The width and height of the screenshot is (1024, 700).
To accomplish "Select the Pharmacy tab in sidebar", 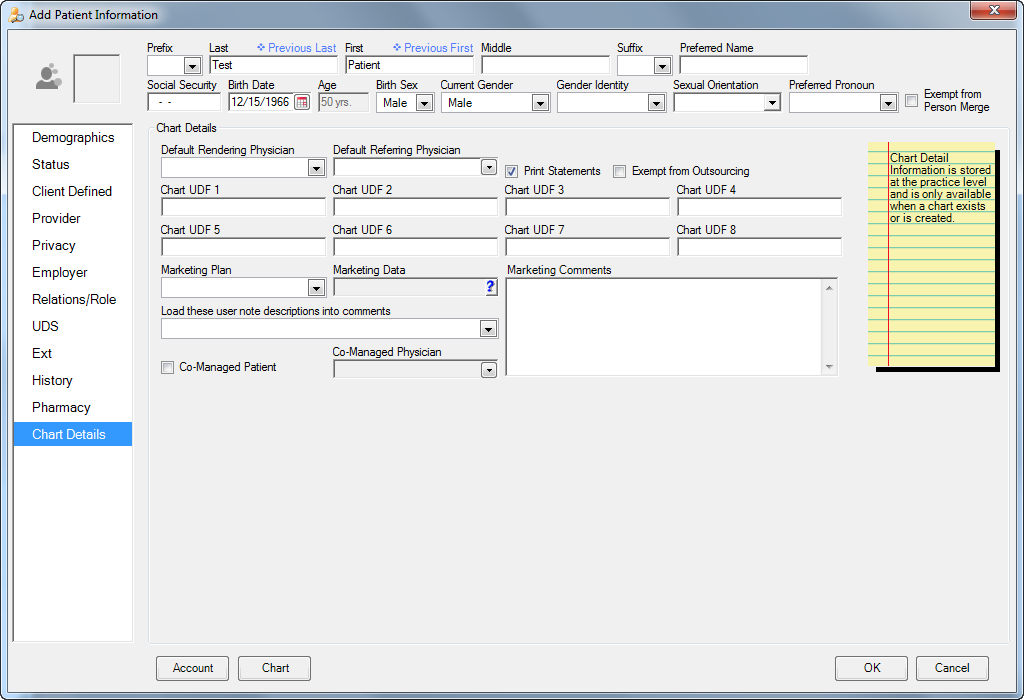I will [61, 407].
